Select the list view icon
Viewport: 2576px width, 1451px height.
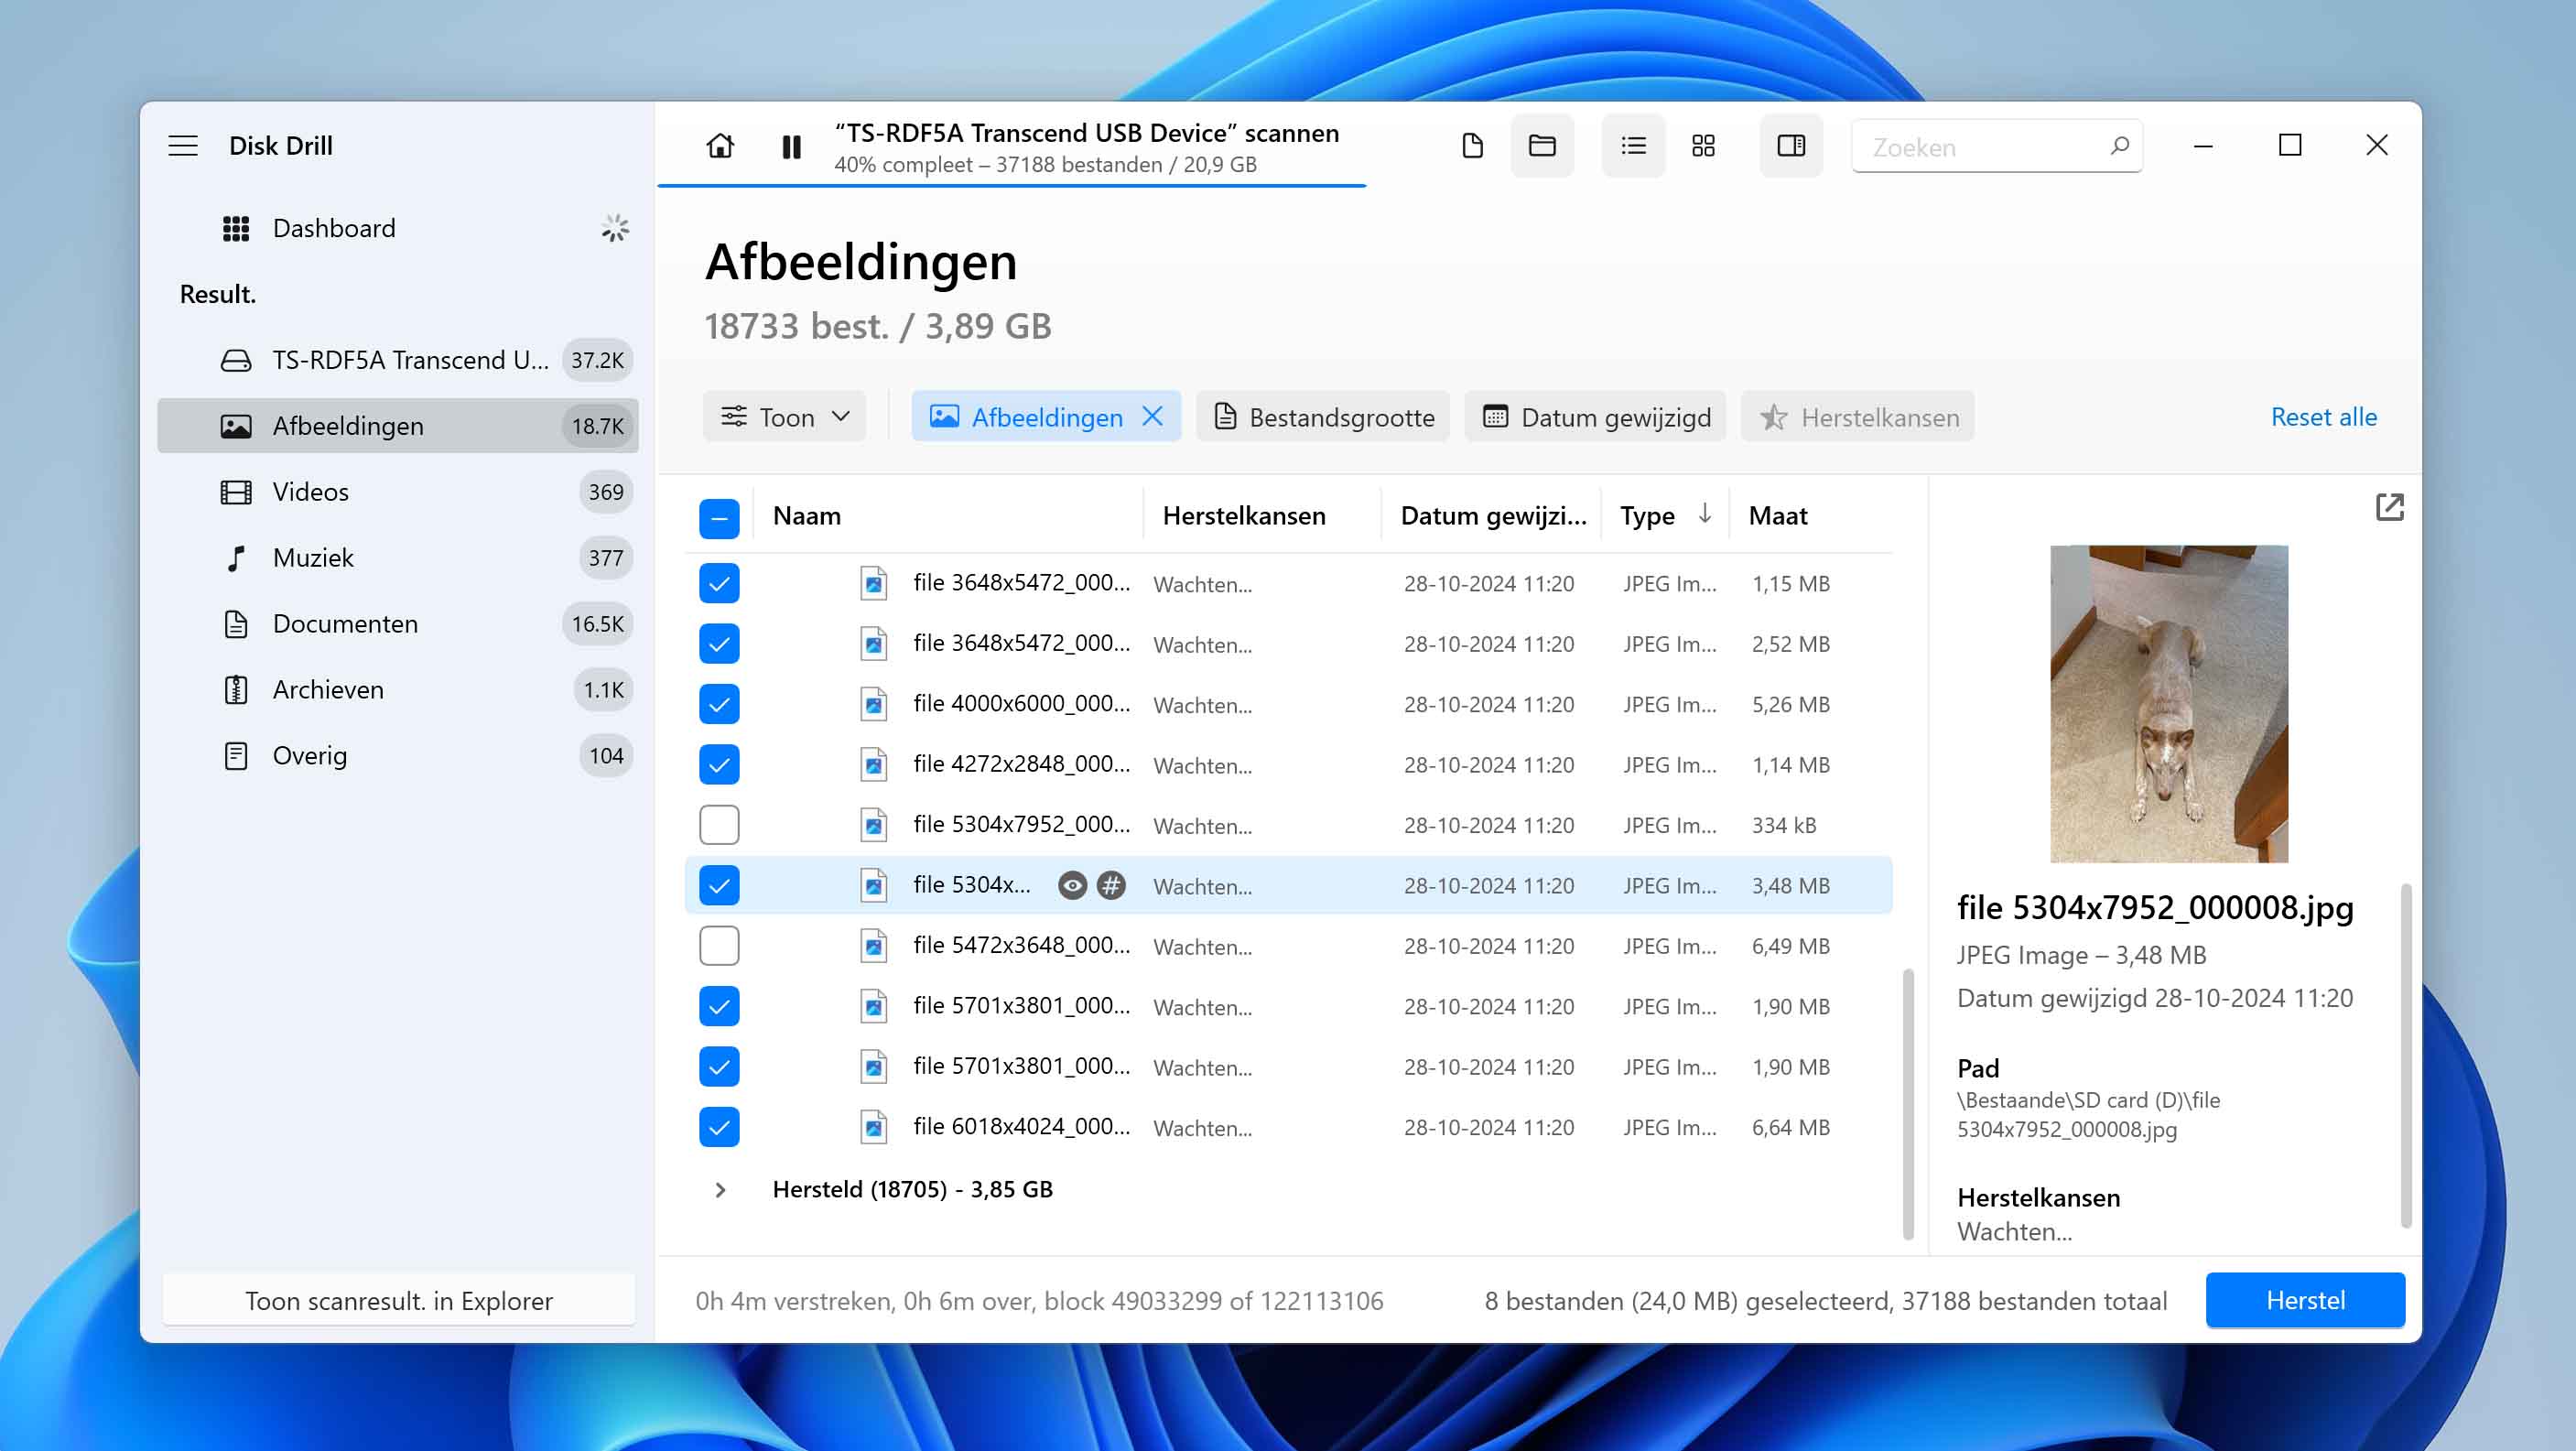click(1629, 145)
